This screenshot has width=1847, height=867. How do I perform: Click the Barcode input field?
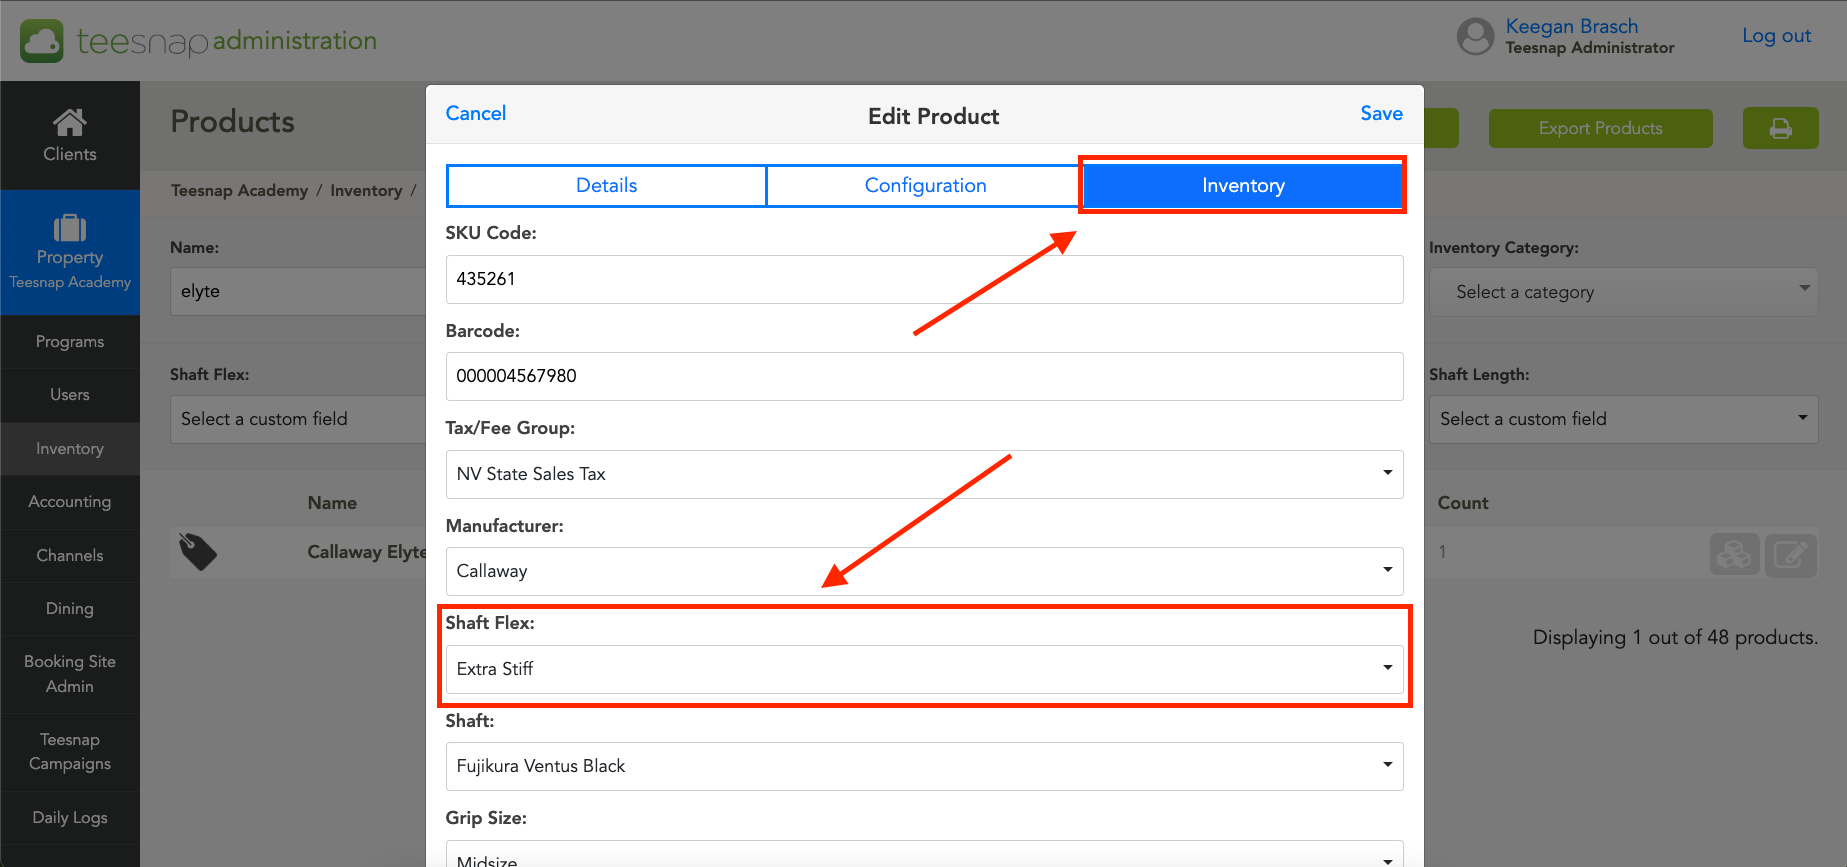(924, 376)
